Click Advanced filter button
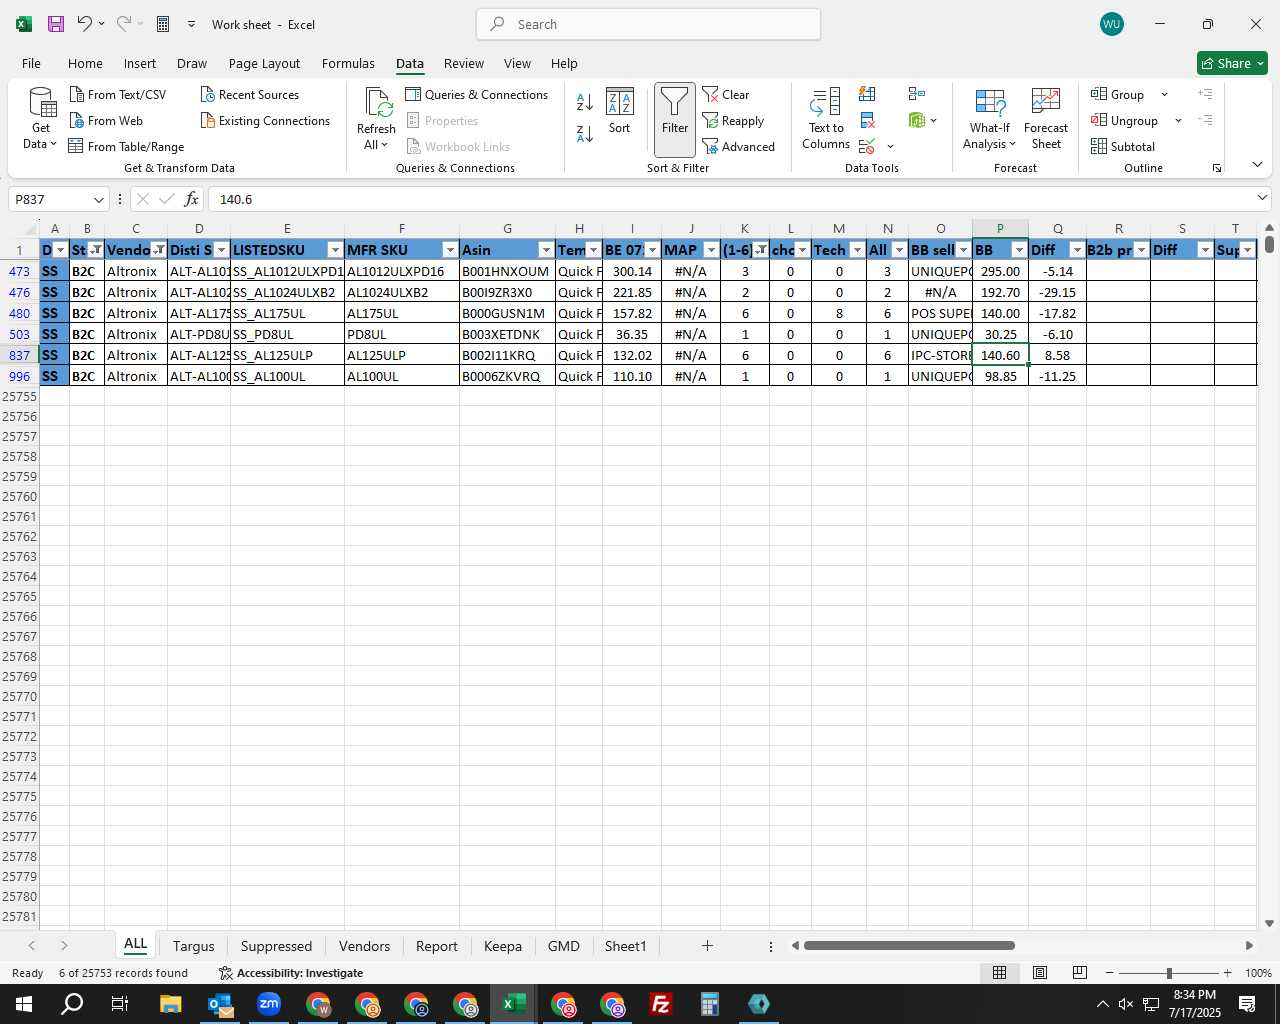This screenshot has height=1024, width=1280. click(x=739, y=146)
